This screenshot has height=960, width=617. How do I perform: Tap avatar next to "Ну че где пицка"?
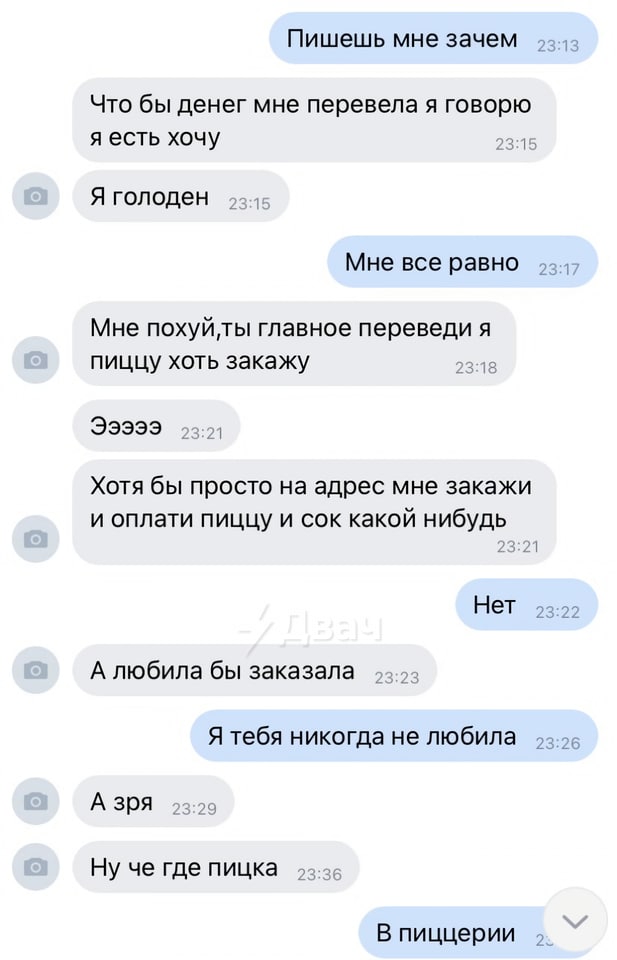pyautogui.click(x=36, y=866)
